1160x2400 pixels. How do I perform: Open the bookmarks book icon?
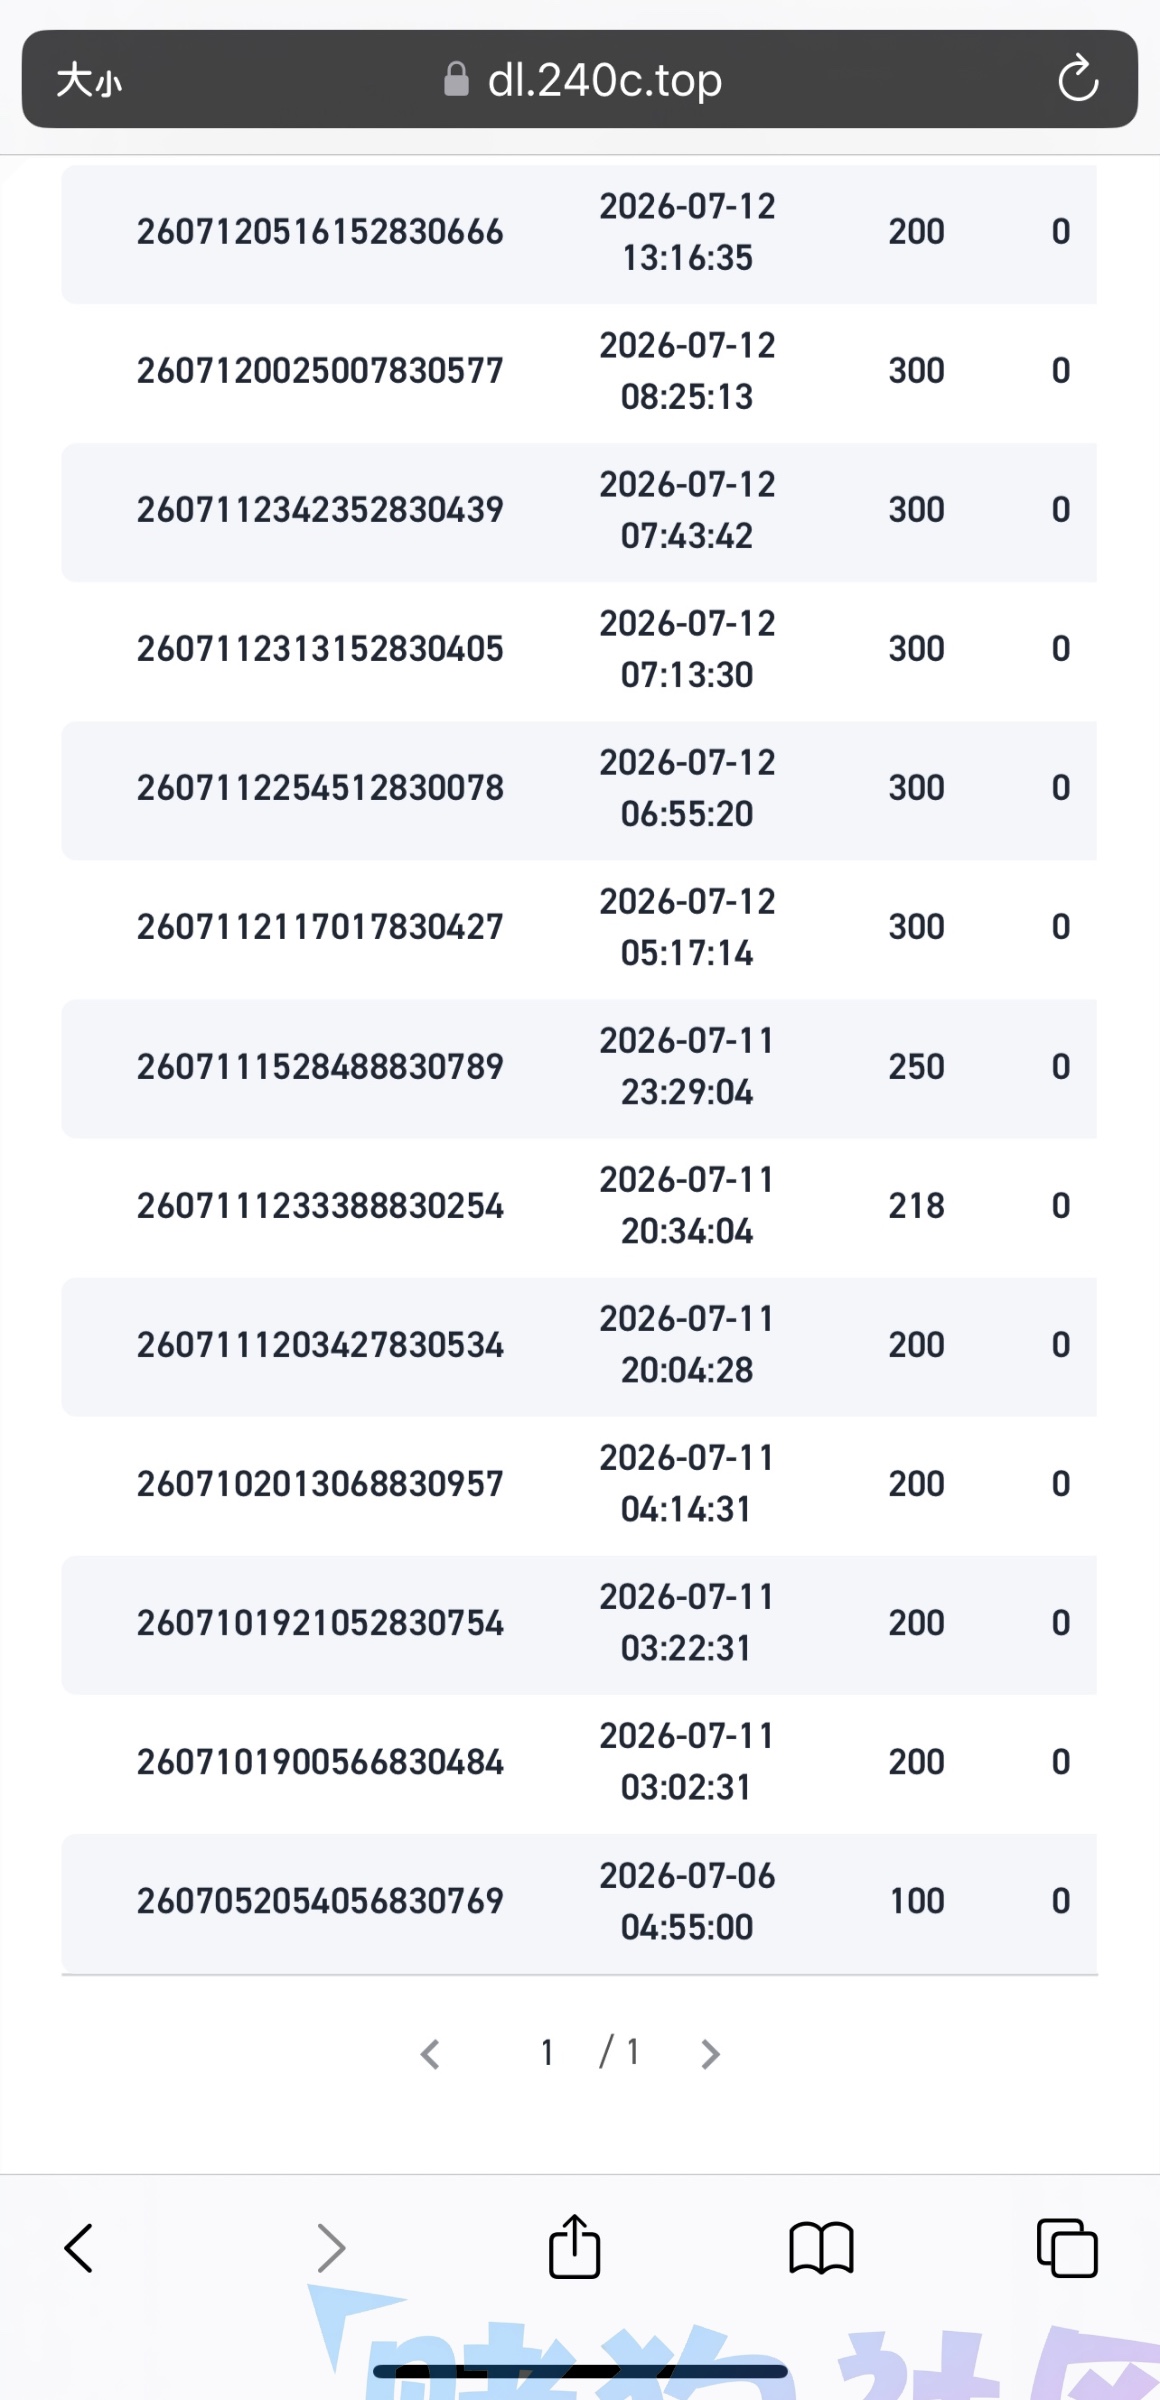821,2248
